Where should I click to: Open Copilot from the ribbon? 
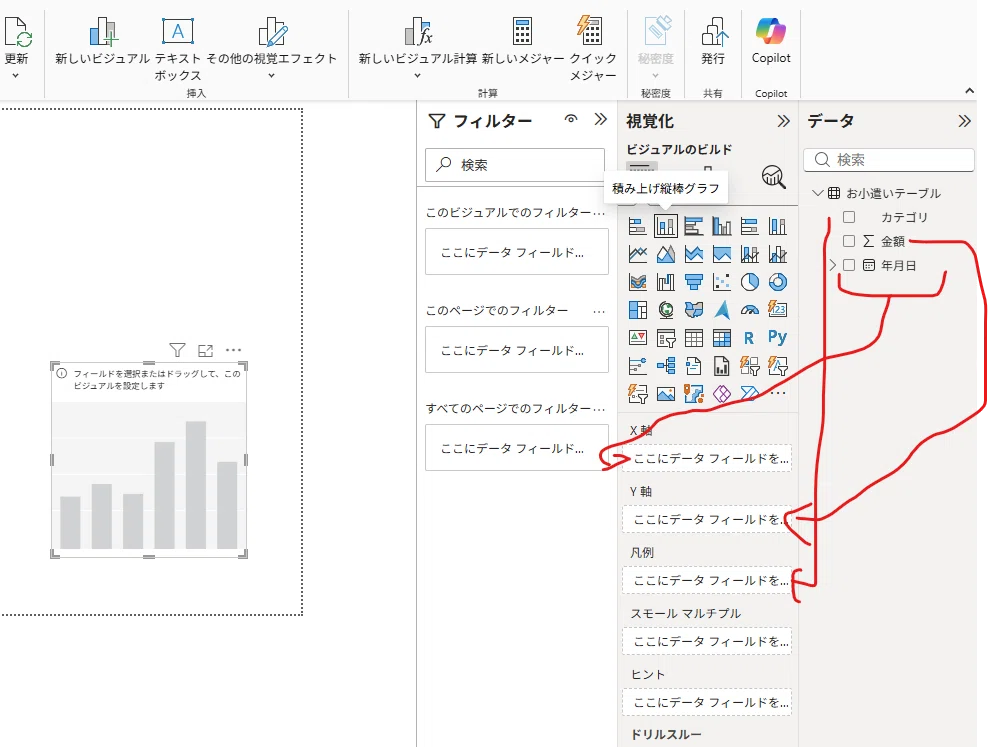771,42
